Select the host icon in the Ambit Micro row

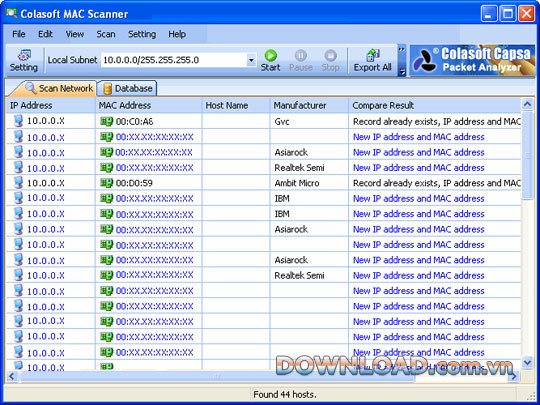18,183
